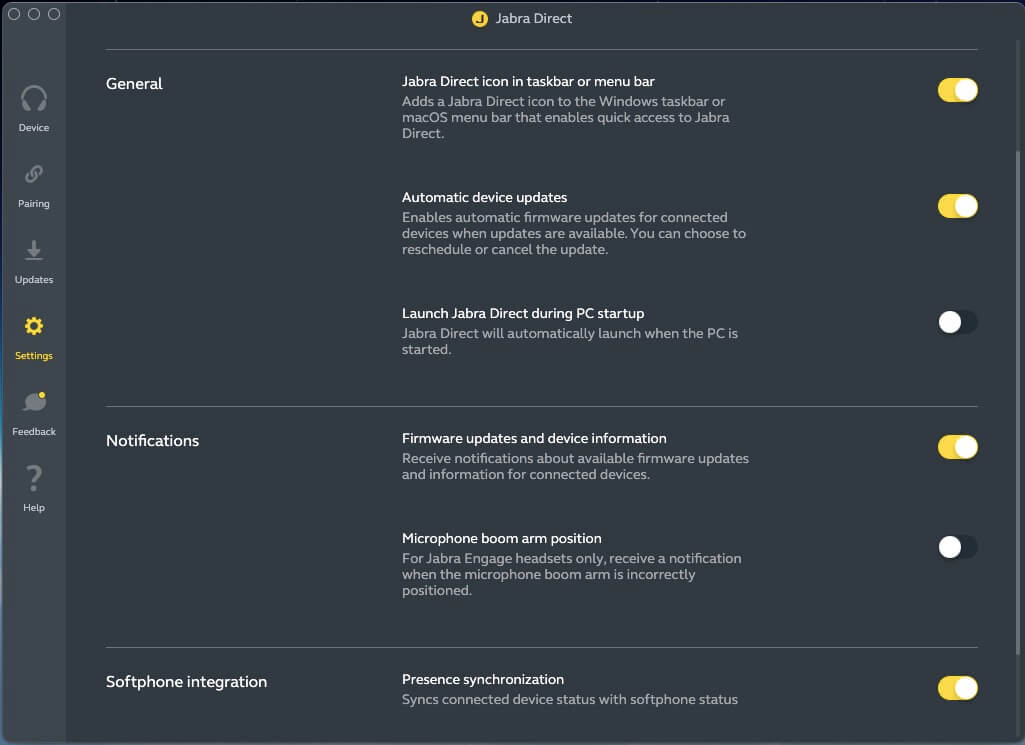Click the General section heading

134,84
